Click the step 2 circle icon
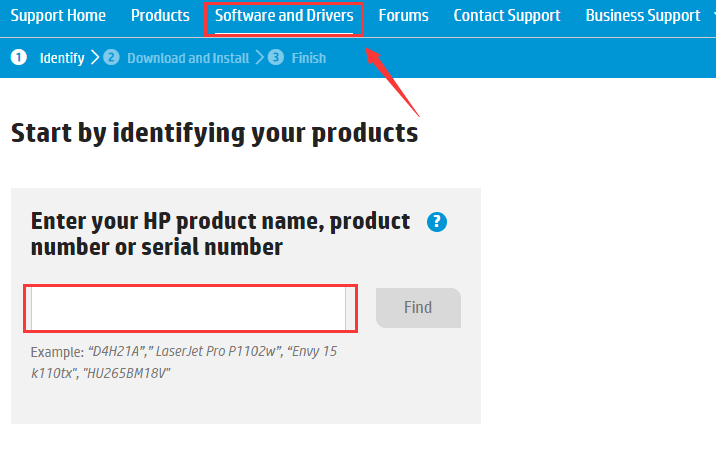Image resolution: width=716 pixels, height=461 pixels. (x=111, y=58)
